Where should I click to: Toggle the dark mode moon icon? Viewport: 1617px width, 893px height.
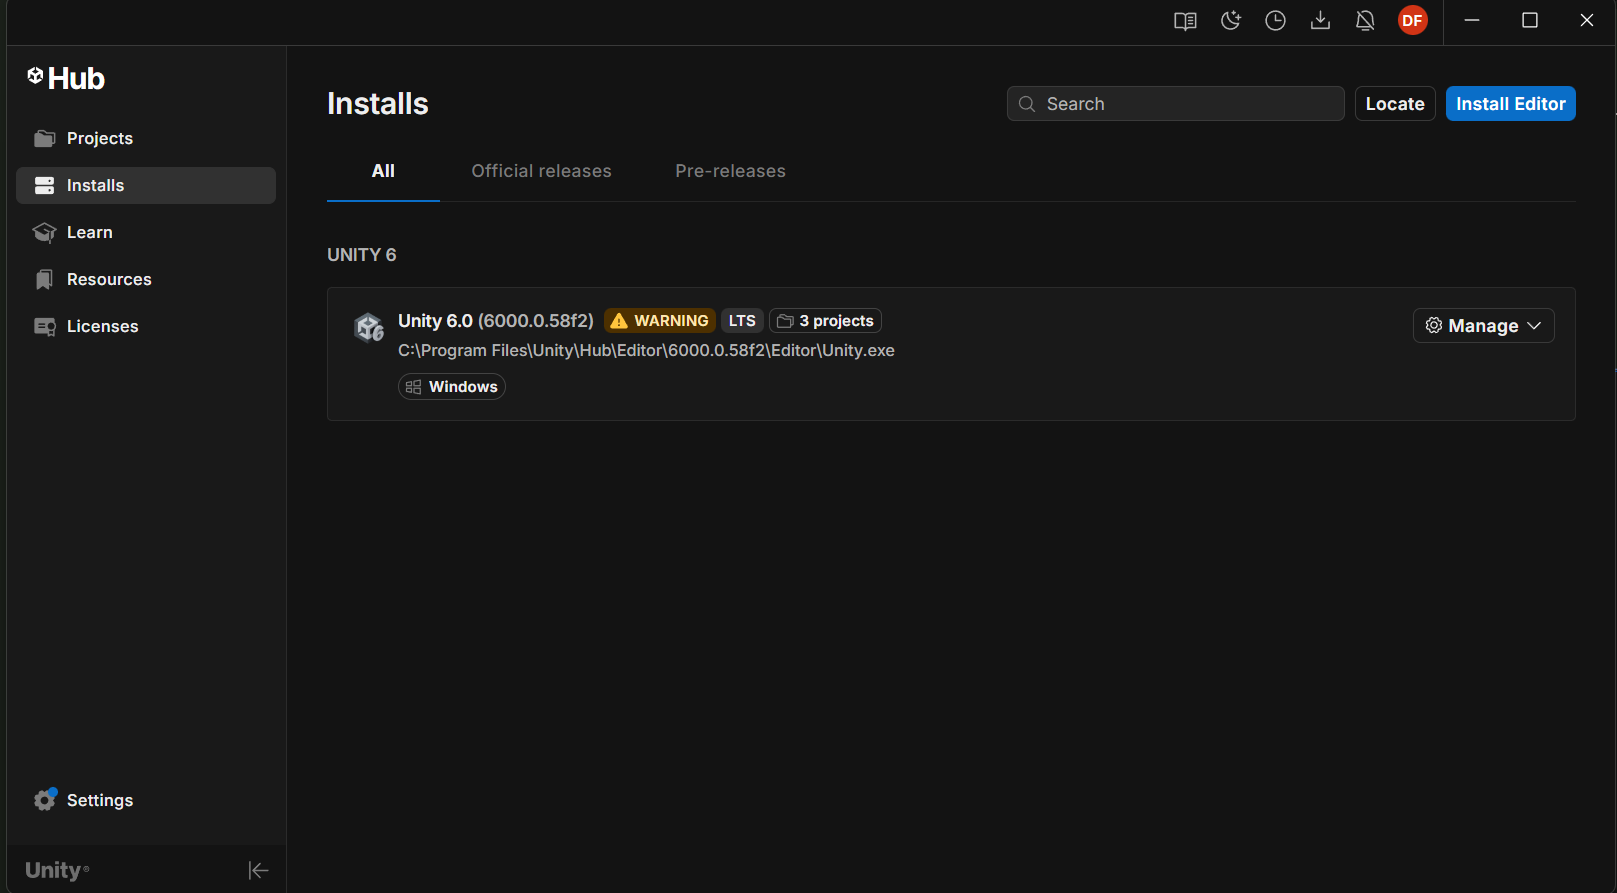point(1231,21)
